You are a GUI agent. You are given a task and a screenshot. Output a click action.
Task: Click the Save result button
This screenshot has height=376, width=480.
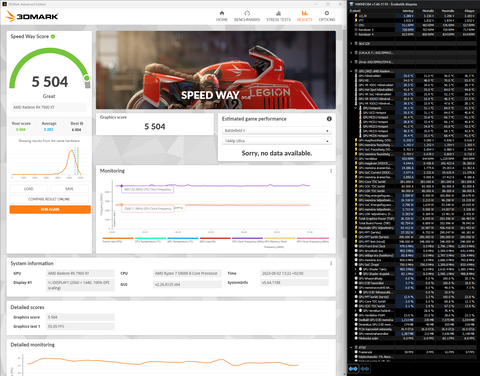[69, 189]
